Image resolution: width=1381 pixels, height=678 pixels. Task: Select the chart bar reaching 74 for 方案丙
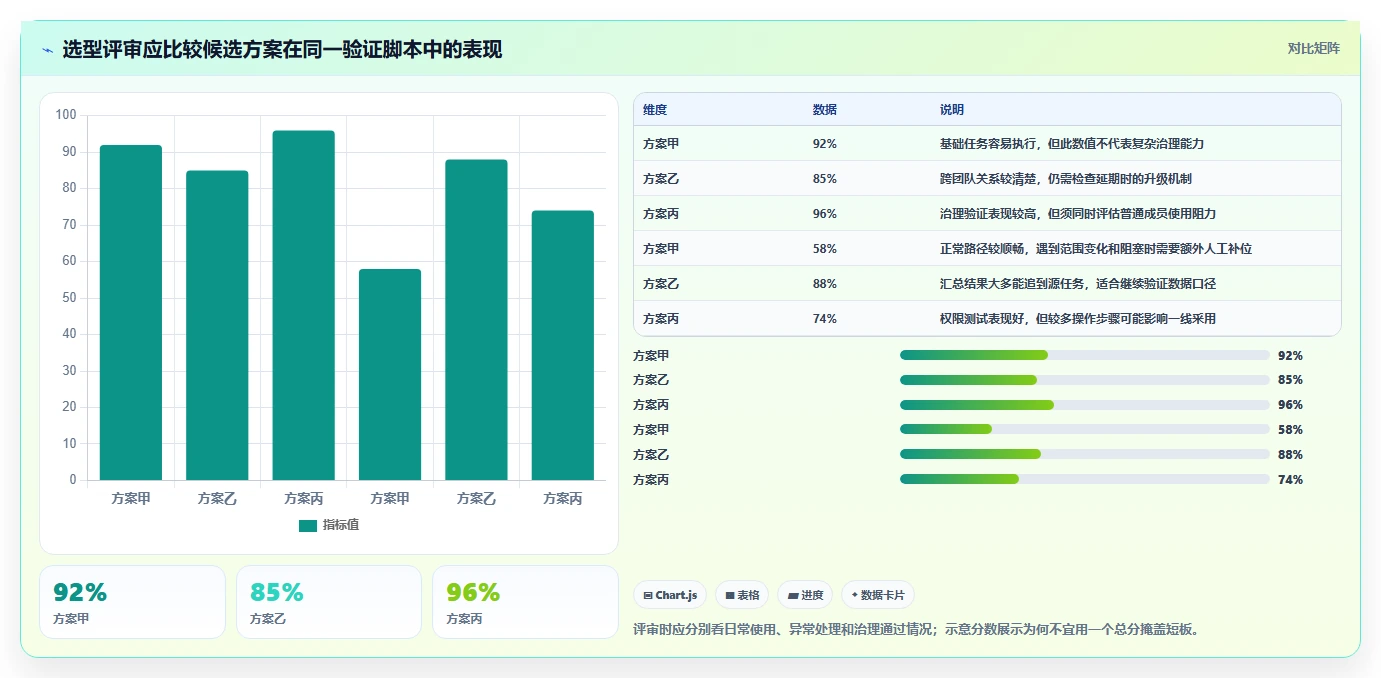[563, 345]
